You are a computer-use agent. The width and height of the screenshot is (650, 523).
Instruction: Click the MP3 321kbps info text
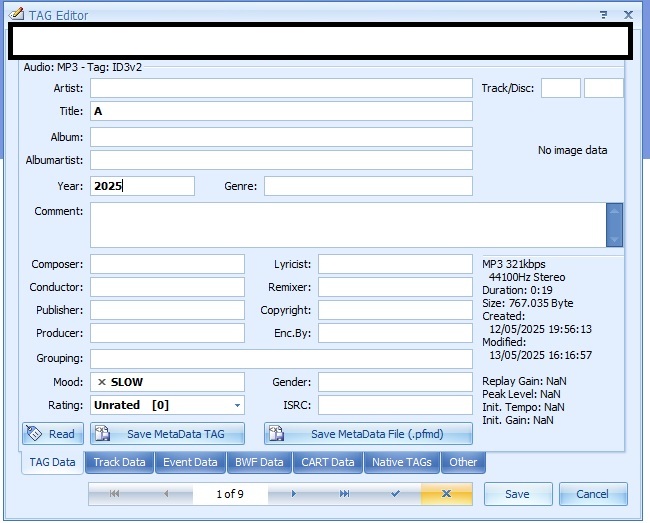coord(514,264)
